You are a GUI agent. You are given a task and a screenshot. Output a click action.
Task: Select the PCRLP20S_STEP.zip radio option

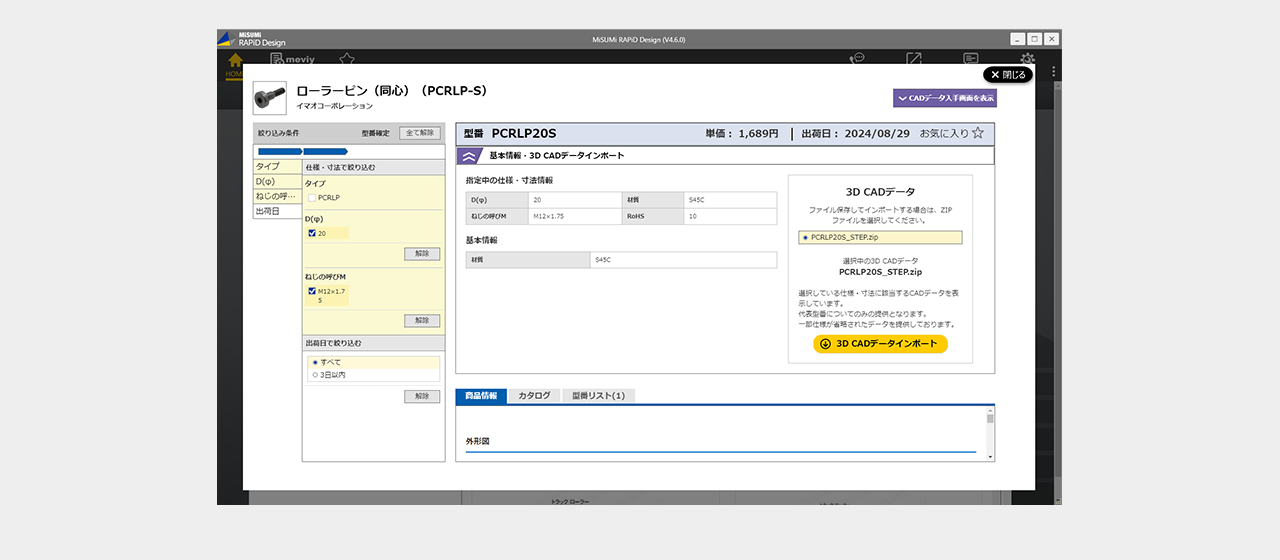pos(805,238)
